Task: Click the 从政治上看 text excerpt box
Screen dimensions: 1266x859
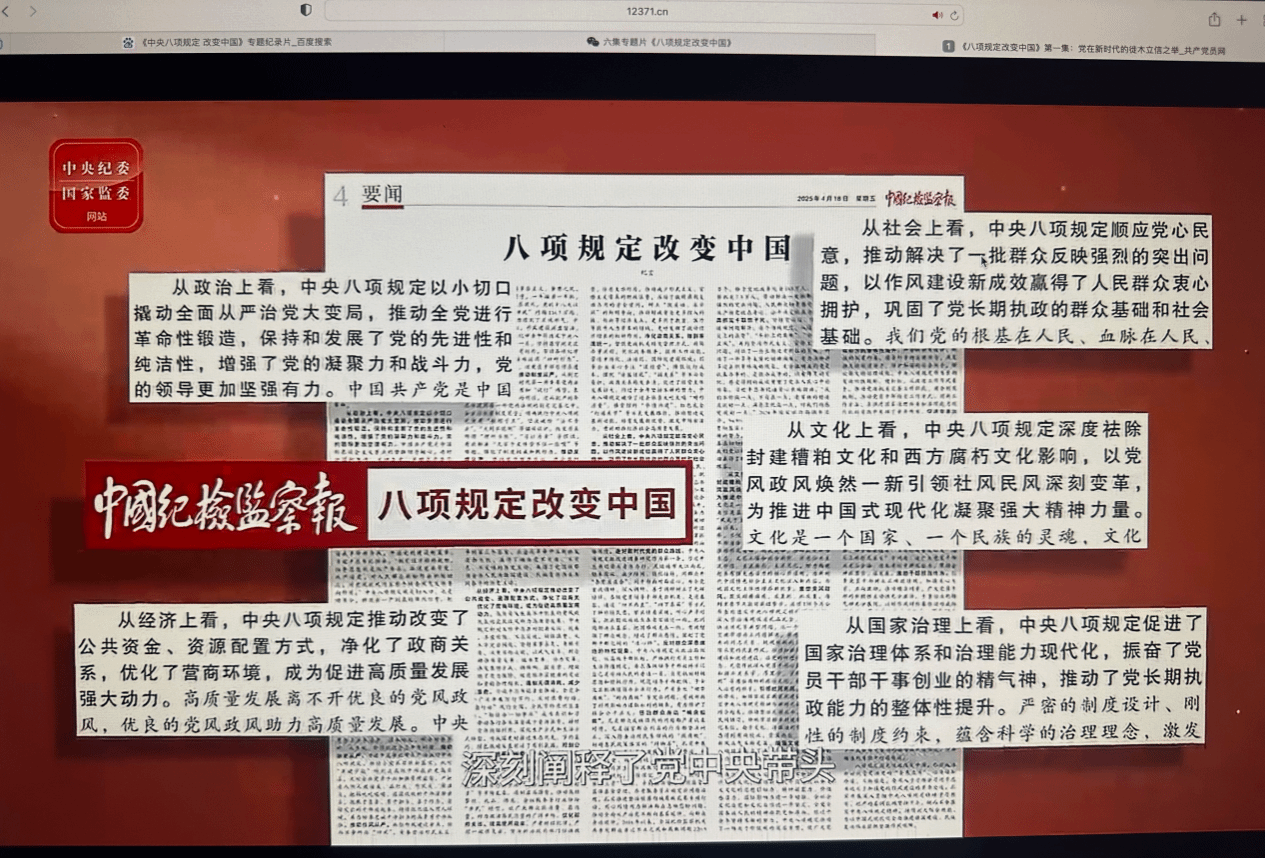Action: pyautogui.click(x=323, y=338)
